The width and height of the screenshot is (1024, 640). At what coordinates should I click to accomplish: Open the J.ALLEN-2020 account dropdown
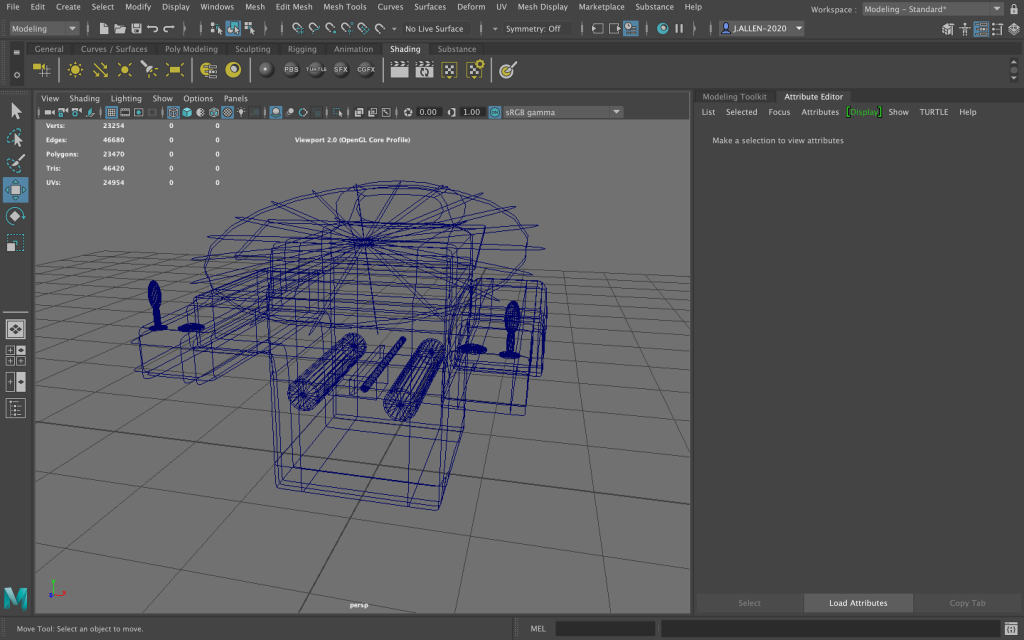pos(761,29)
